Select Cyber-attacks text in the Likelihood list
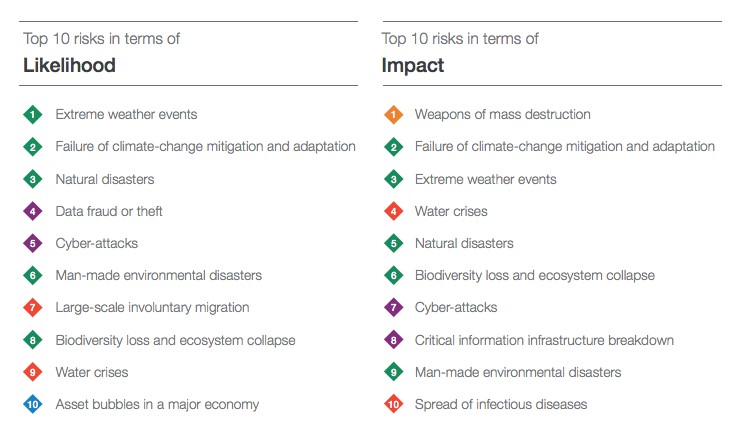Screen dimensions: 731x433 [97, 243]
